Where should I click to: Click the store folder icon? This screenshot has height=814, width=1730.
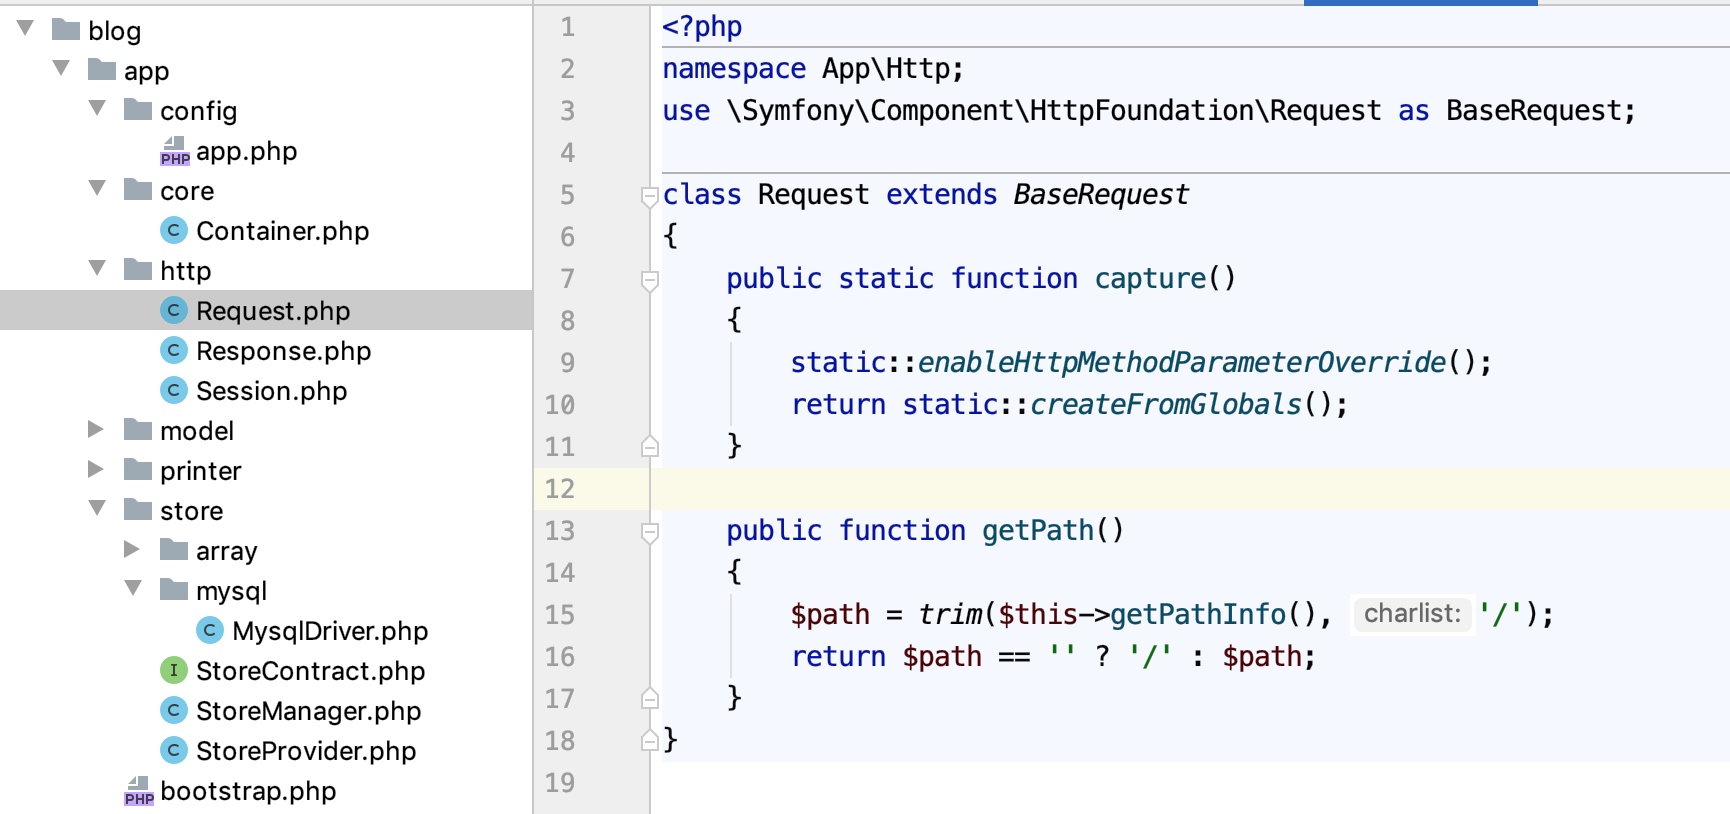tap(138, 509)
